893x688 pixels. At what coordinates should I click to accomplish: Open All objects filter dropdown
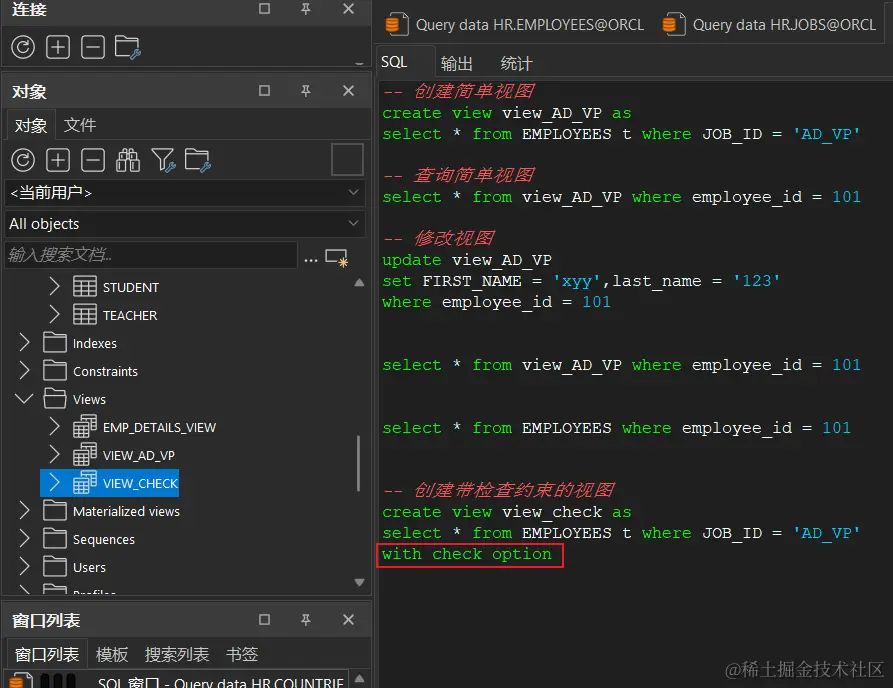[185, 224]
